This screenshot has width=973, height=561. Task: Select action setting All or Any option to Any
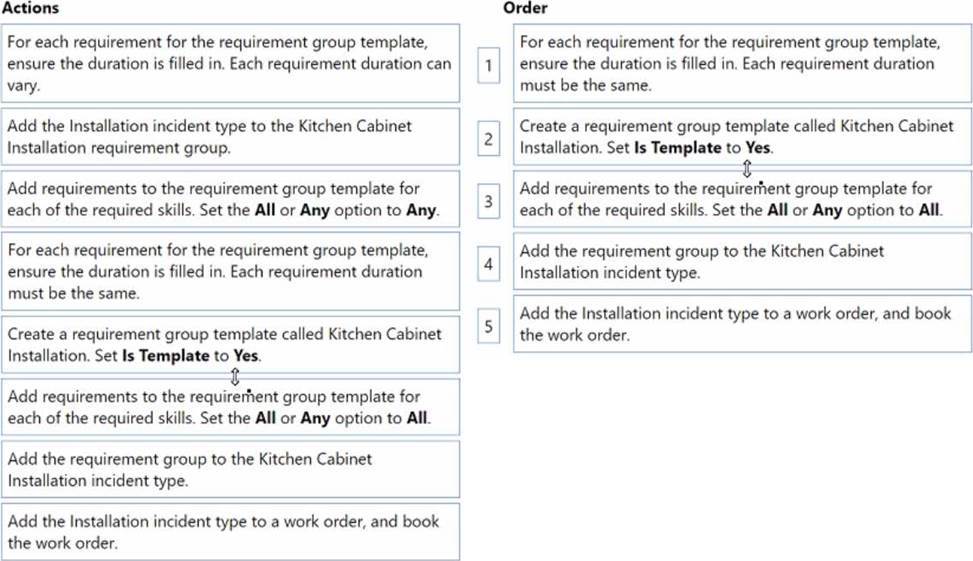pos(230,199)
